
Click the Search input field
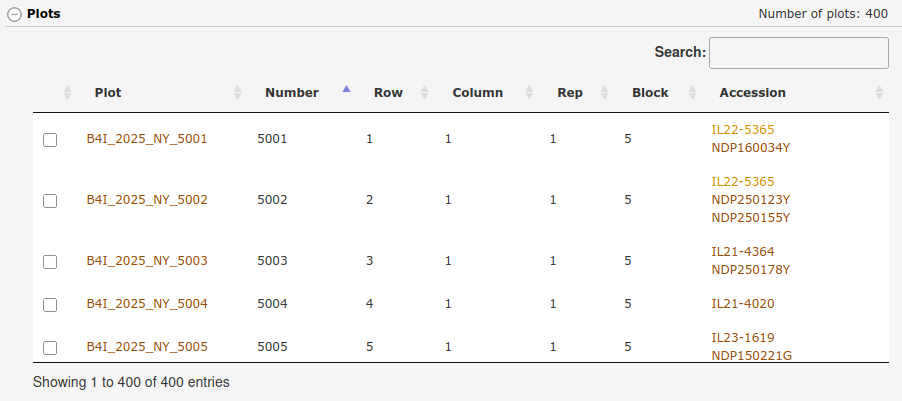[798, 53]
